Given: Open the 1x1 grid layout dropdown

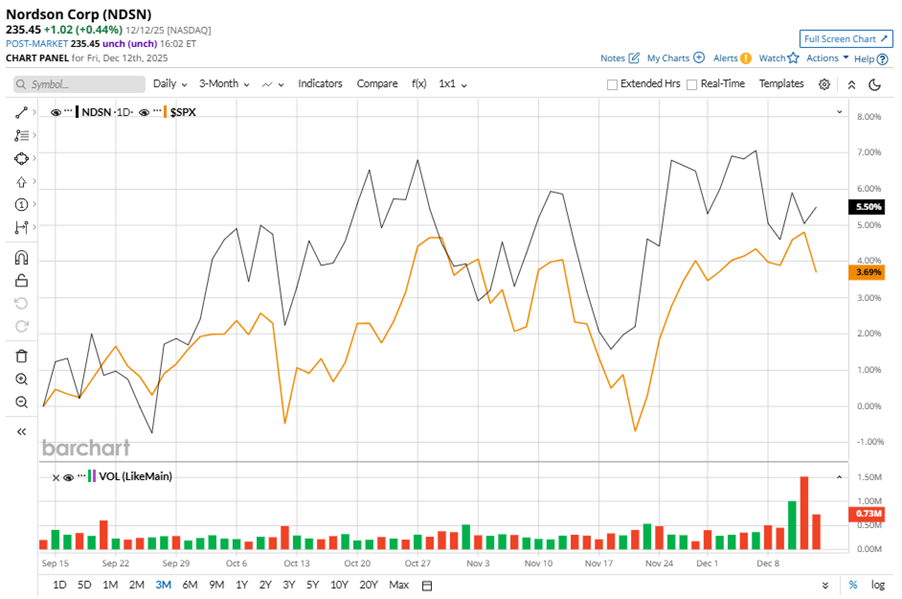Looking at the screenshot, I should pos(453,84).
